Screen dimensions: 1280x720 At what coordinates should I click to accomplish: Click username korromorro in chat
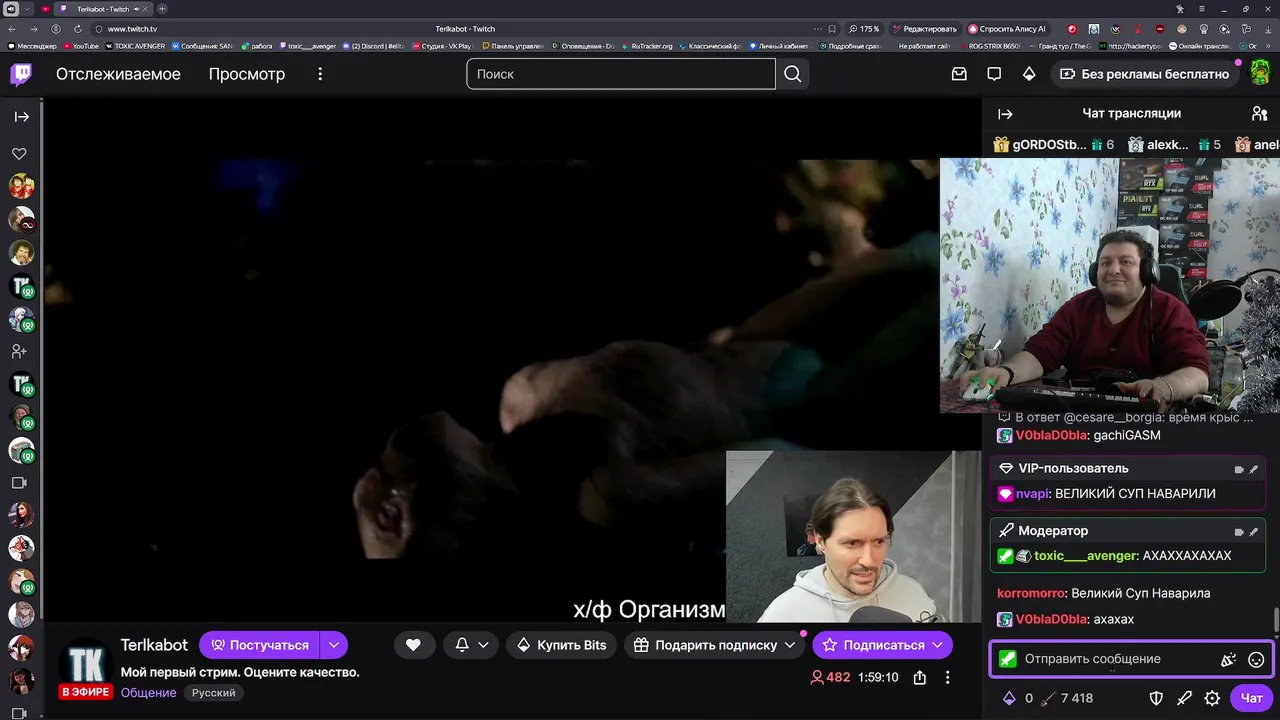[1030, 593]
